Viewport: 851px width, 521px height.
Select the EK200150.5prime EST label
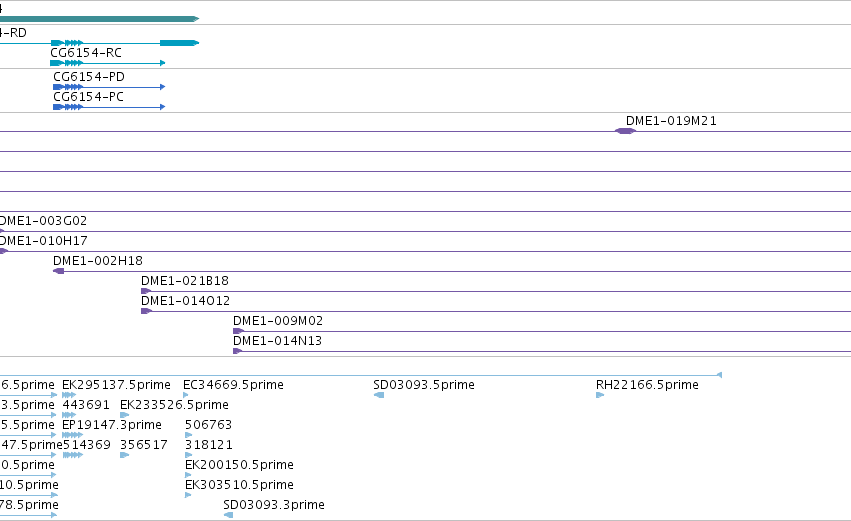point(239,465)
